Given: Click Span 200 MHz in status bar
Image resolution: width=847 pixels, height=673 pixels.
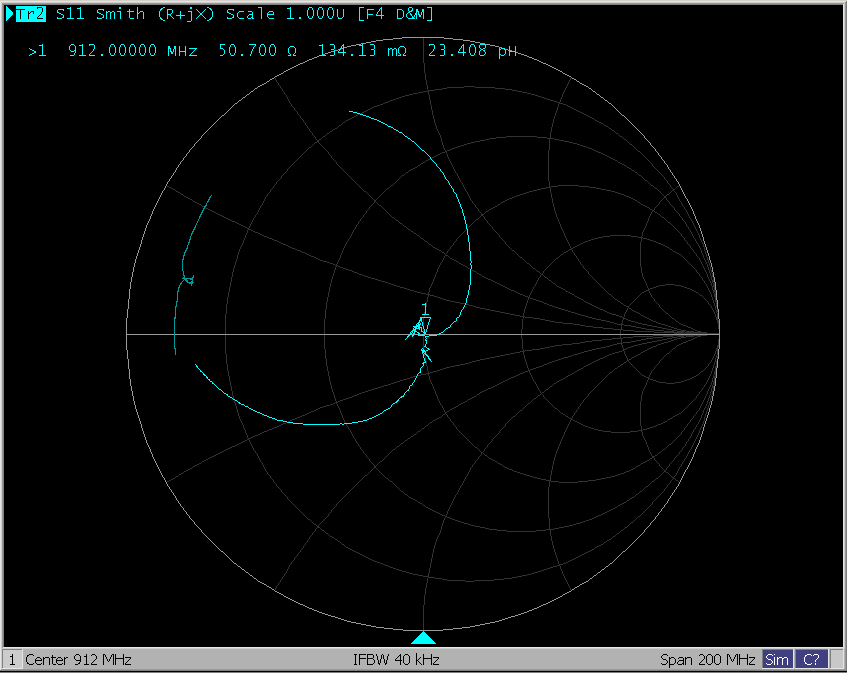Looking at the screenshot, I should (x=707, y=660).
